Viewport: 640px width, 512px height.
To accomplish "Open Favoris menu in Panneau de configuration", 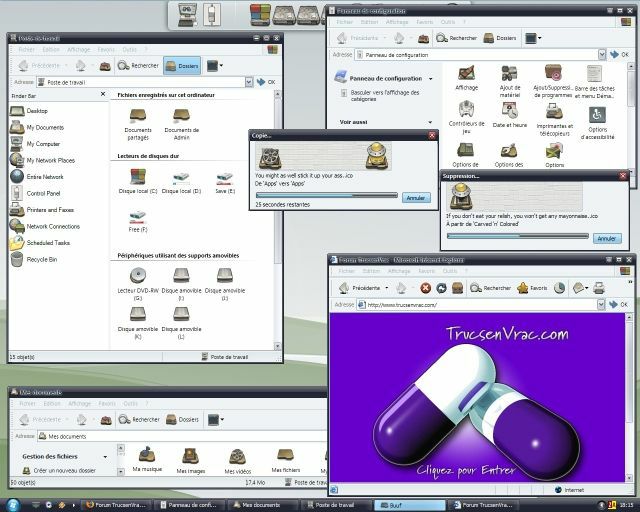I will [424, 22].
